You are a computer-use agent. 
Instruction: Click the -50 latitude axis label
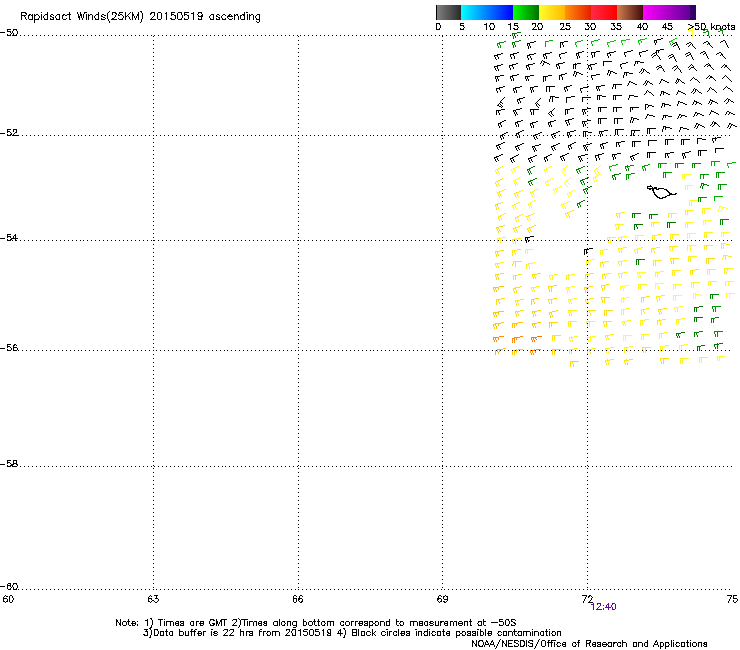pyautogui.click(x=9, y=33)
